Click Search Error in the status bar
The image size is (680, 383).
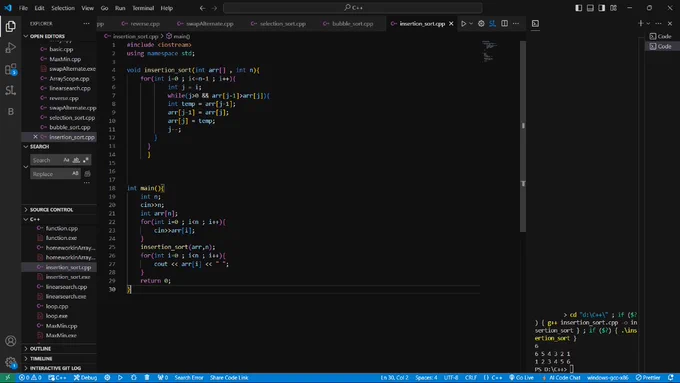189,378
